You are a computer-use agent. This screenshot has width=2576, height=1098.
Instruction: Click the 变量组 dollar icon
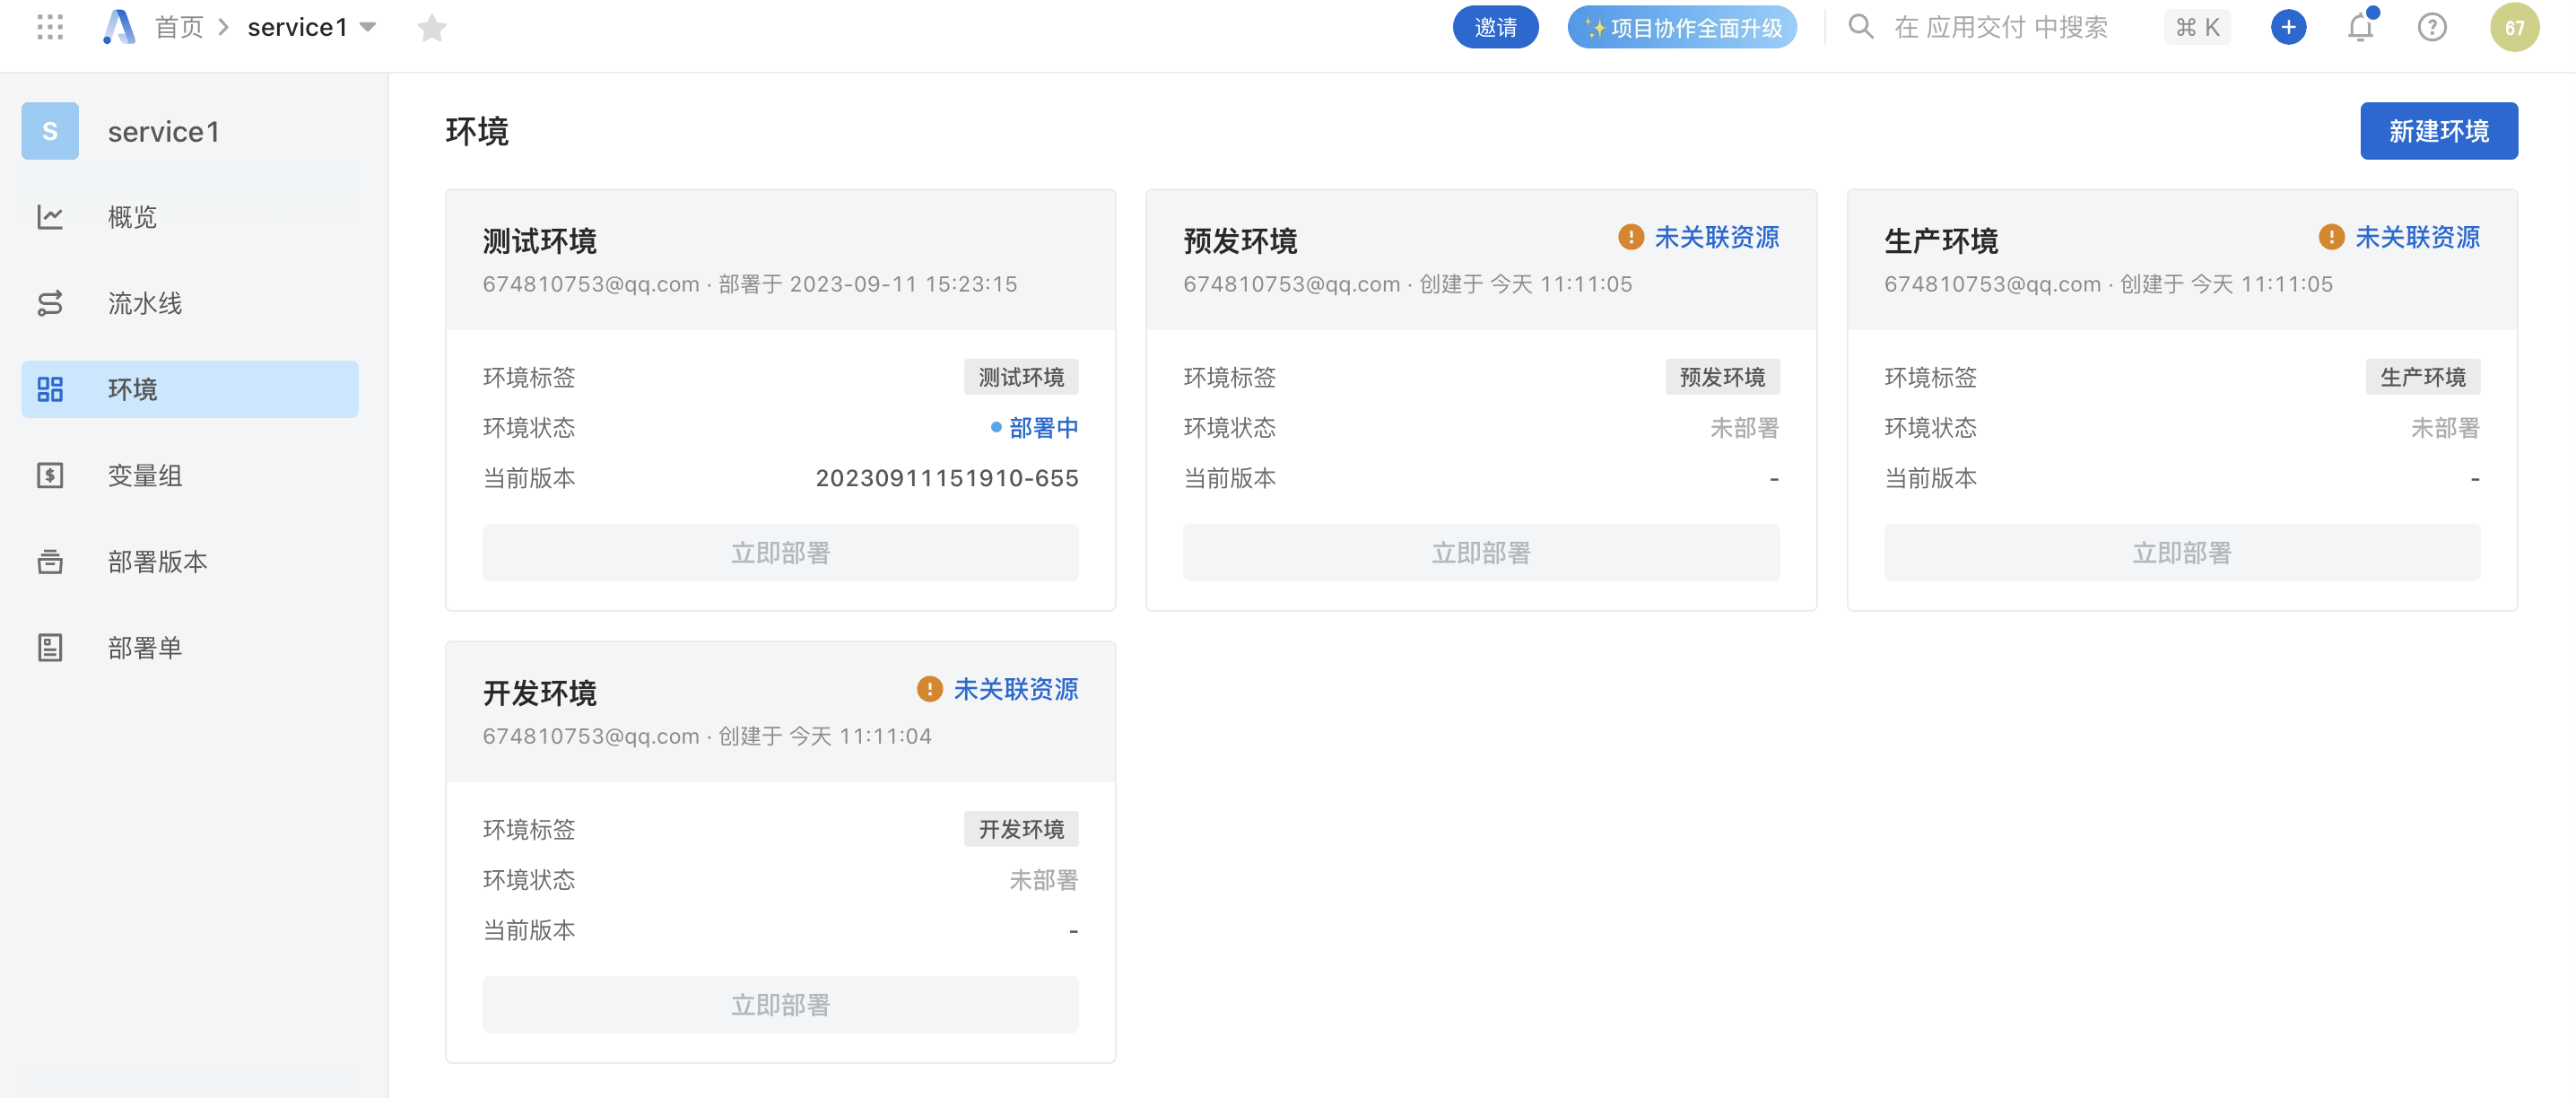tap(50, 475)
